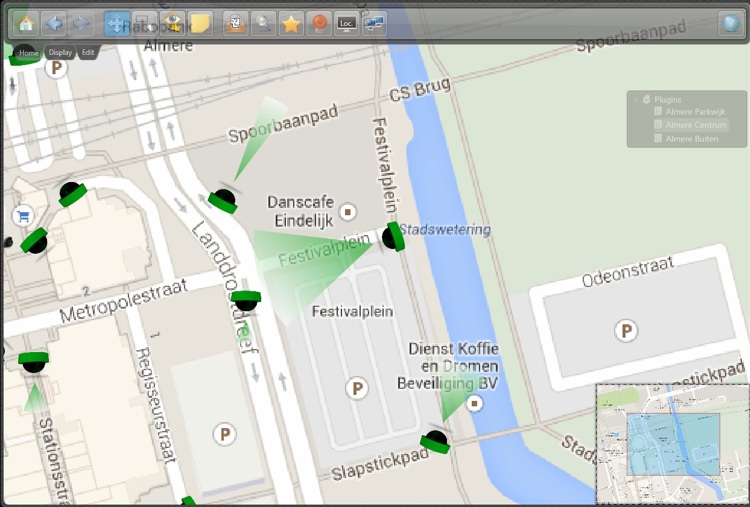The image size is (750, 507).
Task: Open the yellow sticky note tool
Action: [200, 23]
